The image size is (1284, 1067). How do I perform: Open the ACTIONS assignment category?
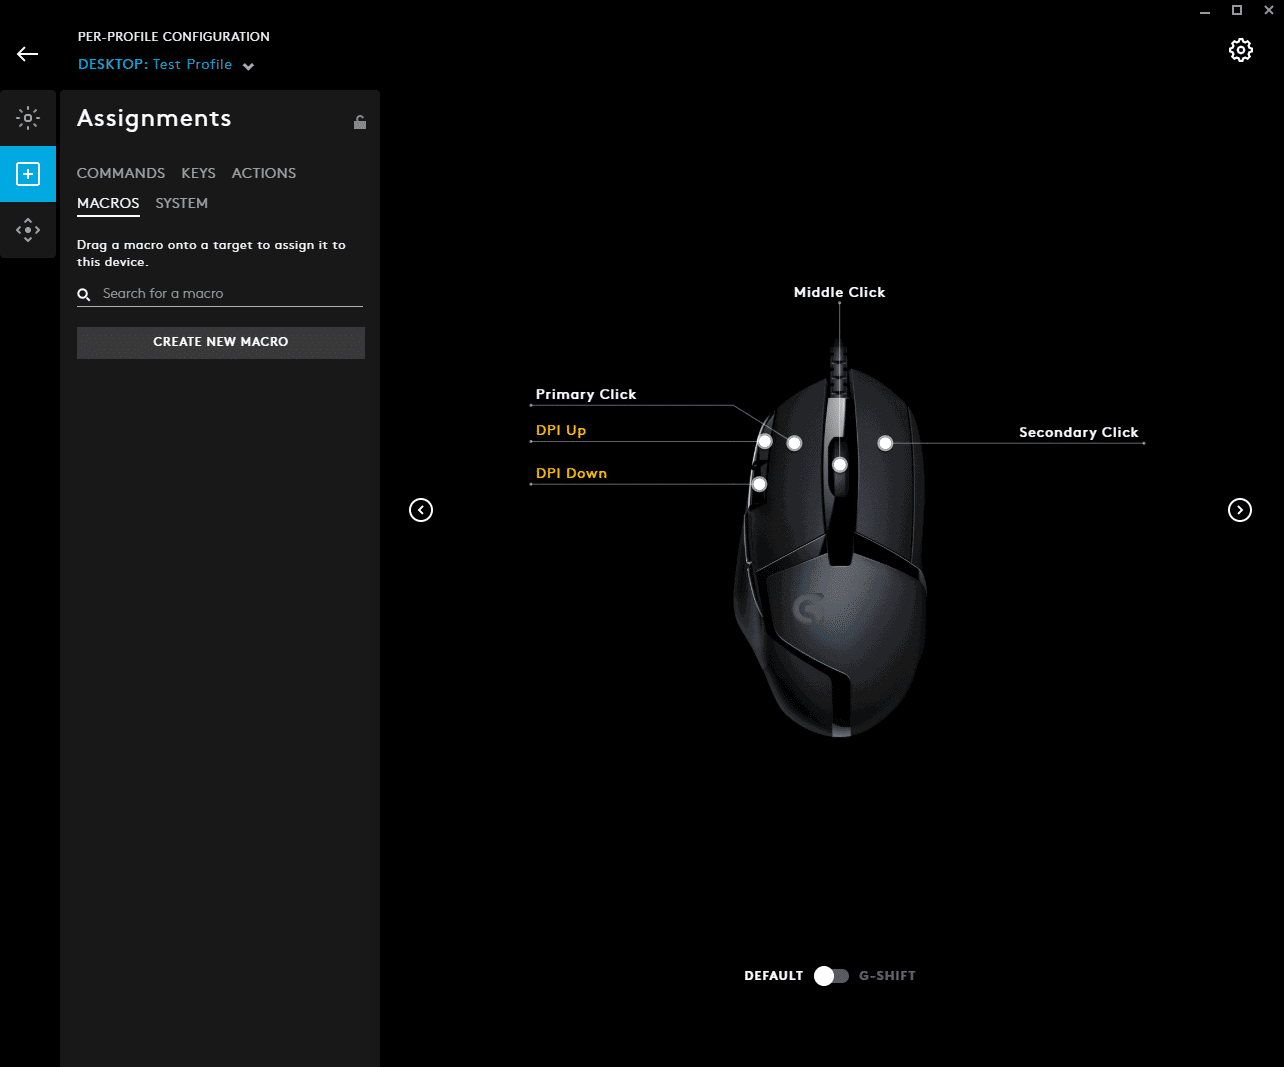263,173
